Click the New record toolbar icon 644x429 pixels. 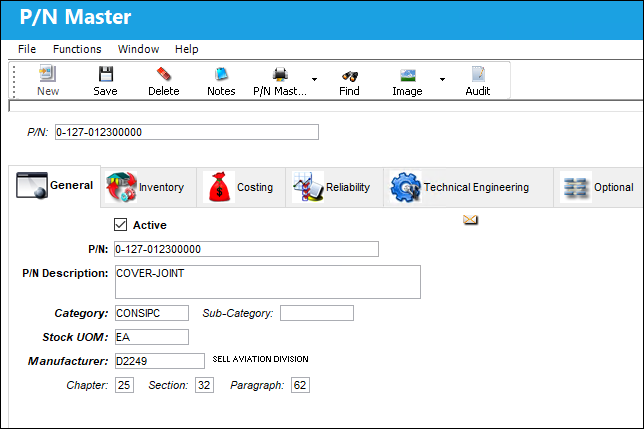point(48,74)
